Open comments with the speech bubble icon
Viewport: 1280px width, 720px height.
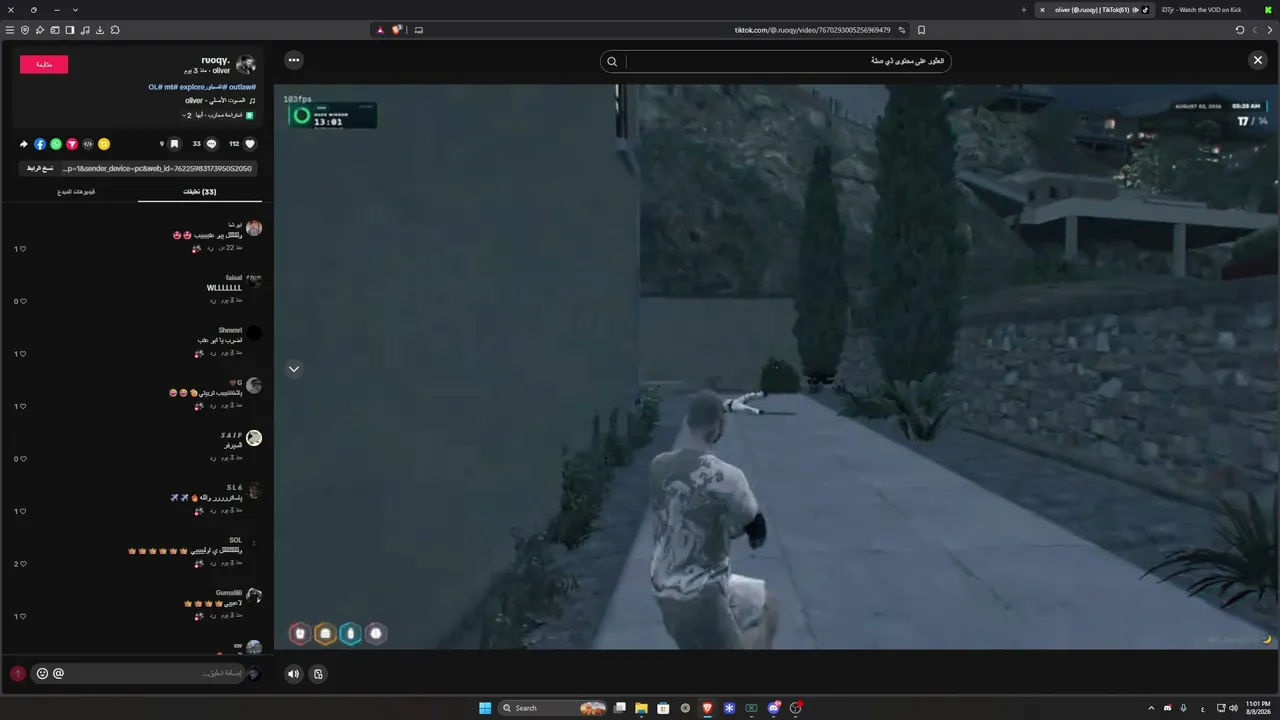[x=211, y=144]
